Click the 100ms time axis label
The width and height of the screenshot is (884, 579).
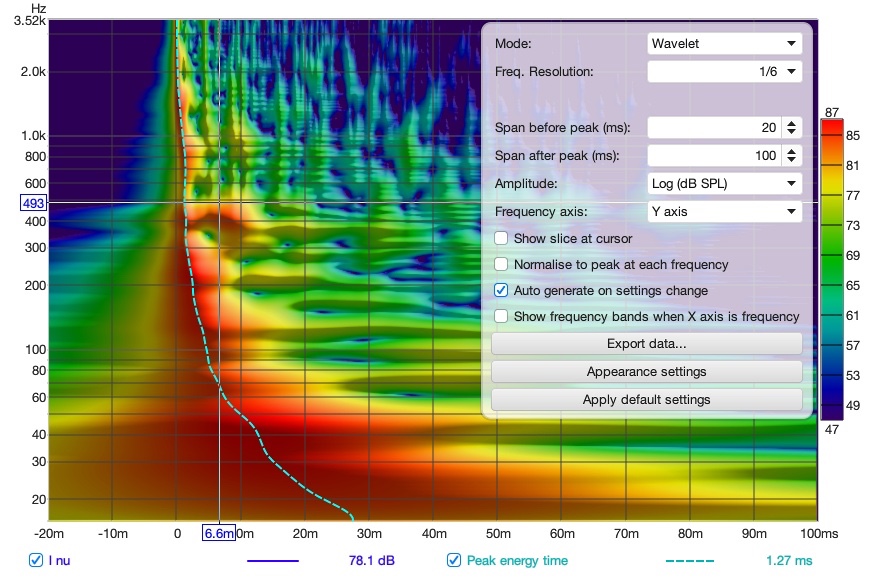(x=819, y=534)
